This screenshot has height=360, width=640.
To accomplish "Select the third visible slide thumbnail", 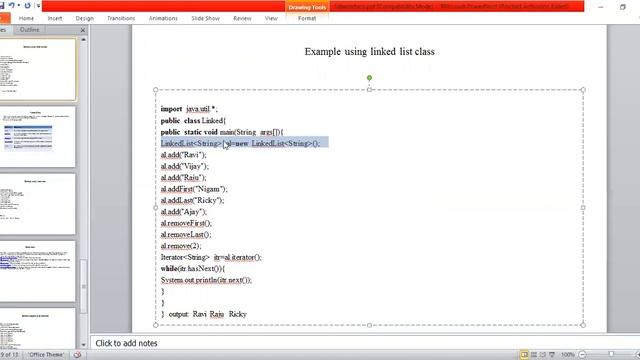I will coord(37,204).
